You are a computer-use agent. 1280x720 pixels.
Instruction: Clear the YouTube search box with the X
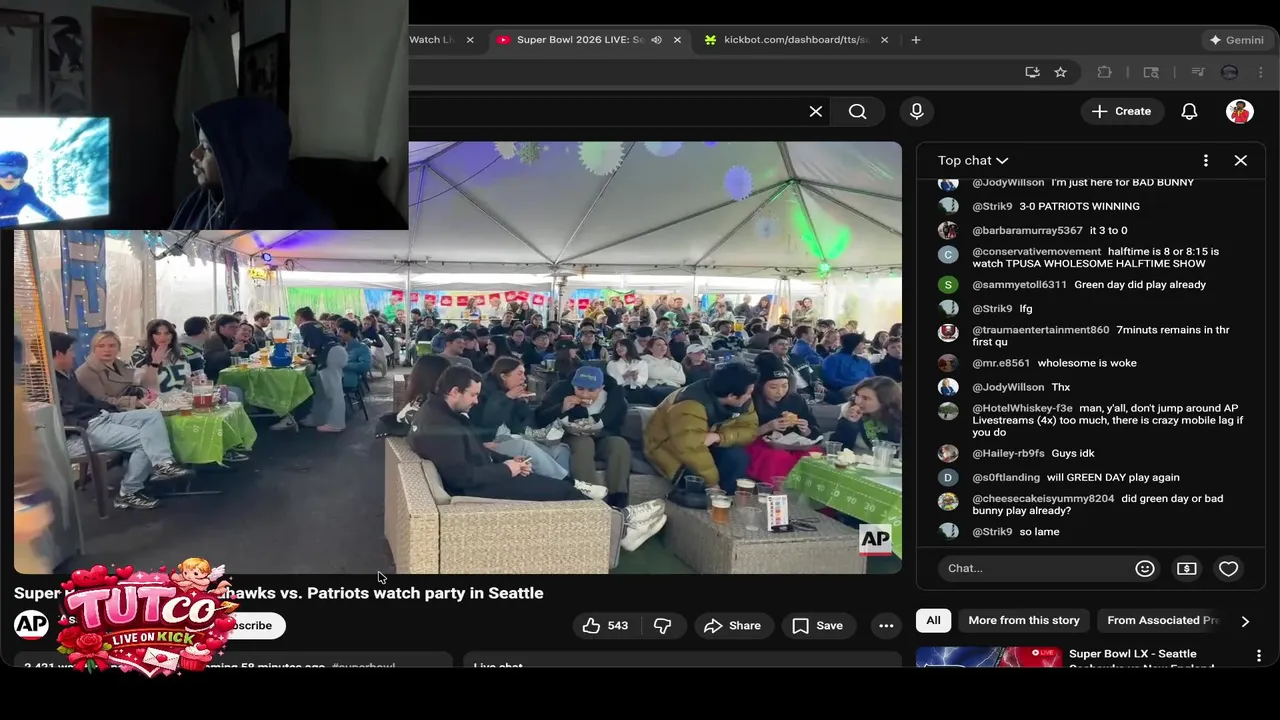[x=816, y=111]
